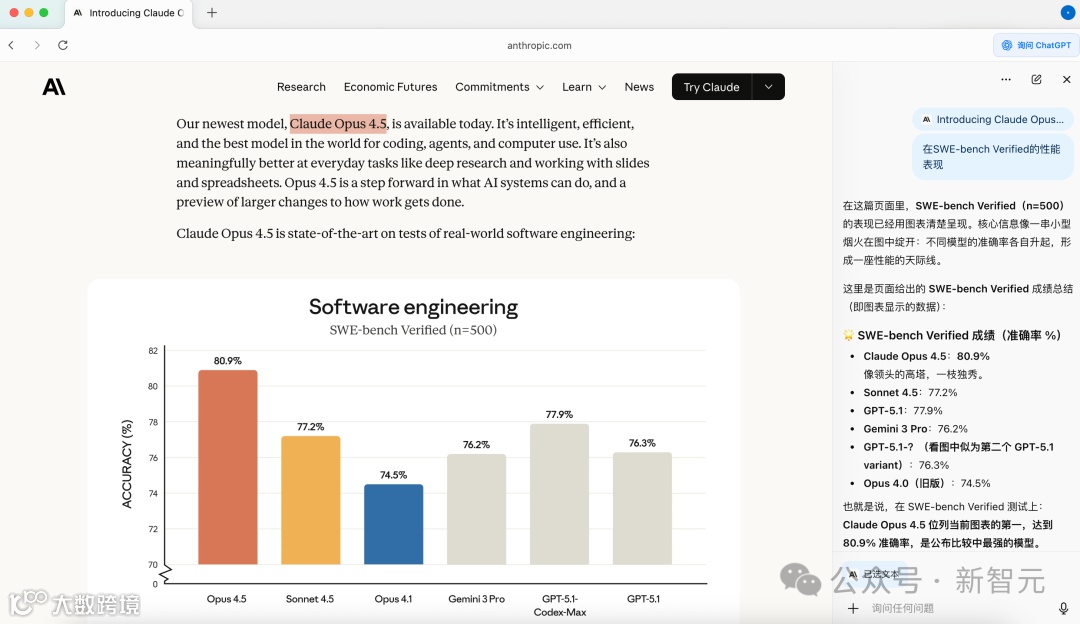The image size is (1080, 624).
Task: Click the Gemini 3 Pro: 76.2% bullet in the sidebar
Action: point(915,428)
